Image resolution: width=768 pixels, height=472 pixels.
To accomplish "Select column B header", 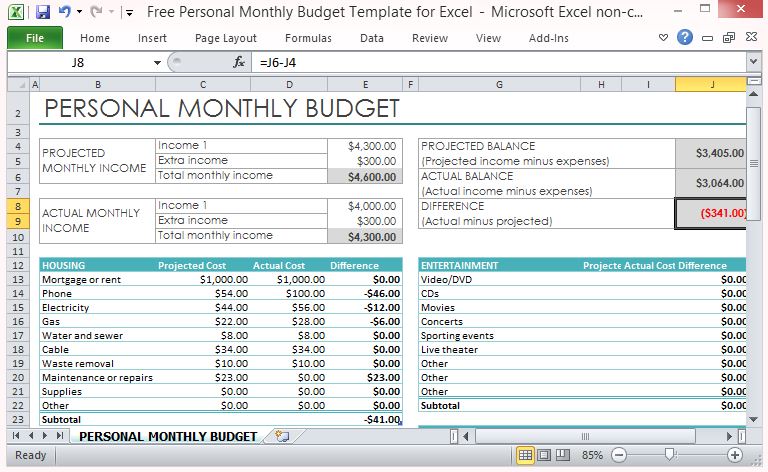I will pos(98,85).
